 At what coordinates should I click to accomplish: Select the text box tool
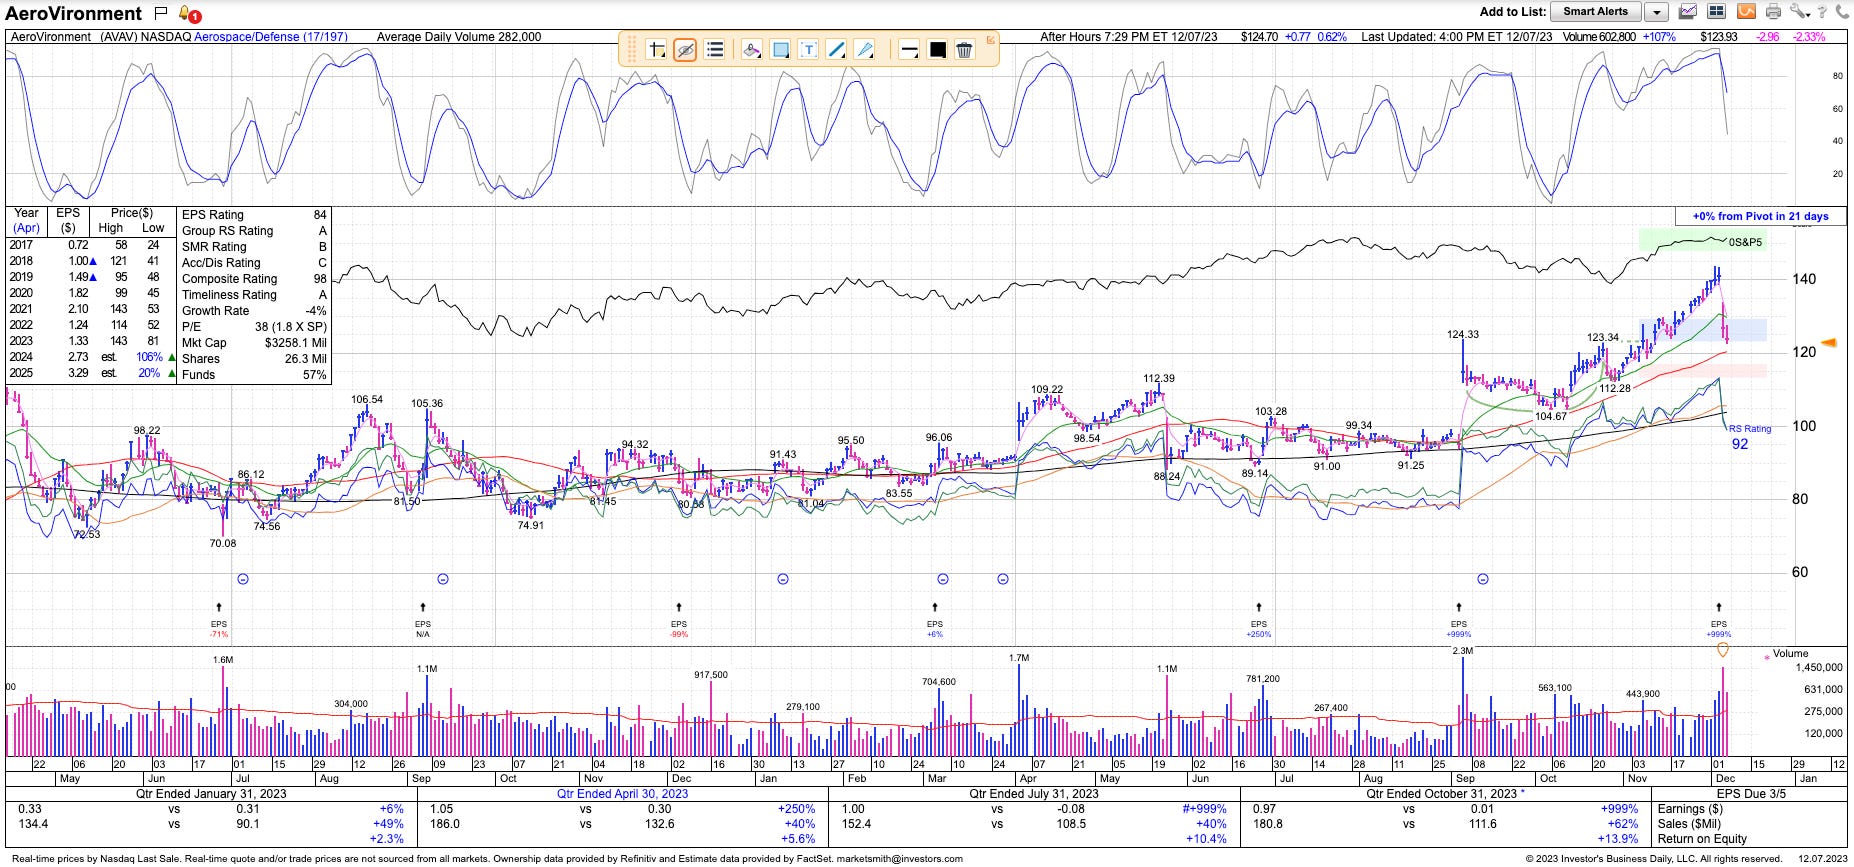point(808,49)
